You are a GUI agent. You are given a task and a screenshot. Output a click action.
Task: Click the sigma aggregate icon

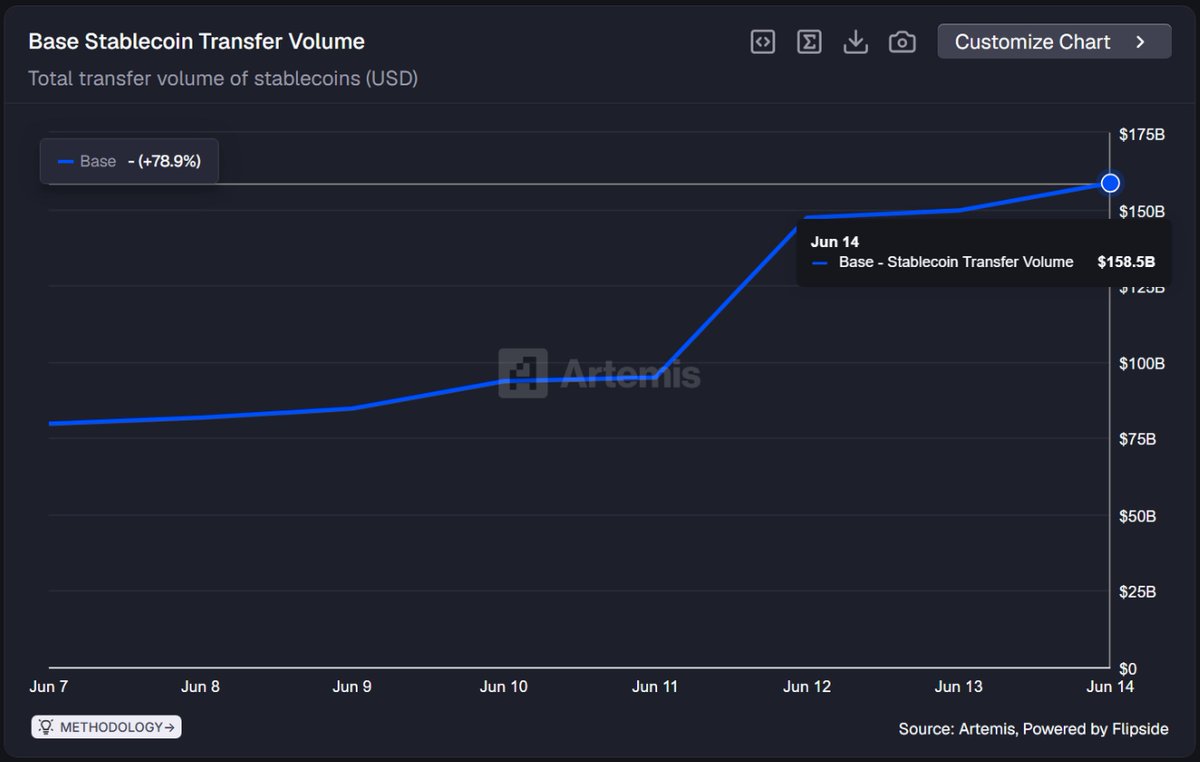(809, 42)
